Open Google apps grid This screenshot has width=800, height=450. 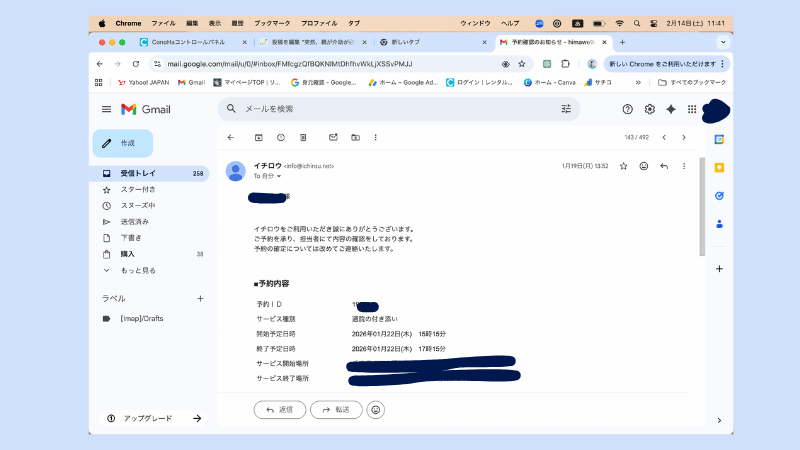tap(691, 109)
